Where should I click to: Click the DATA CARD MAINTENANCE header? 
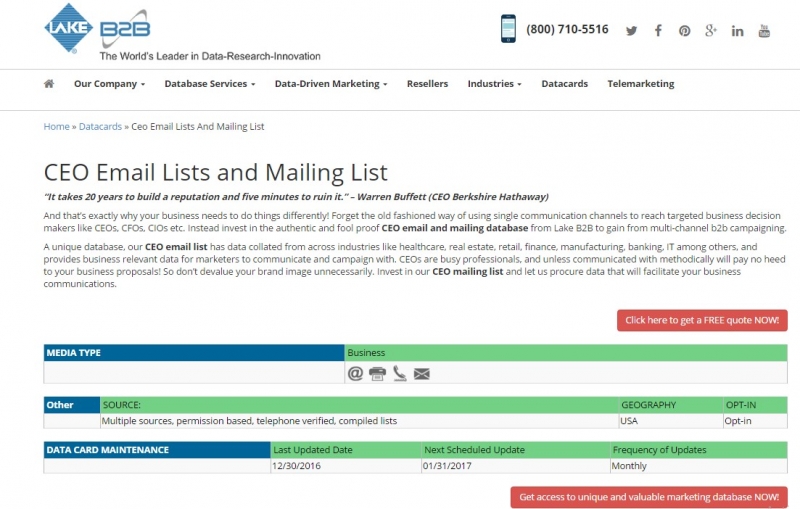pos(157,450)
